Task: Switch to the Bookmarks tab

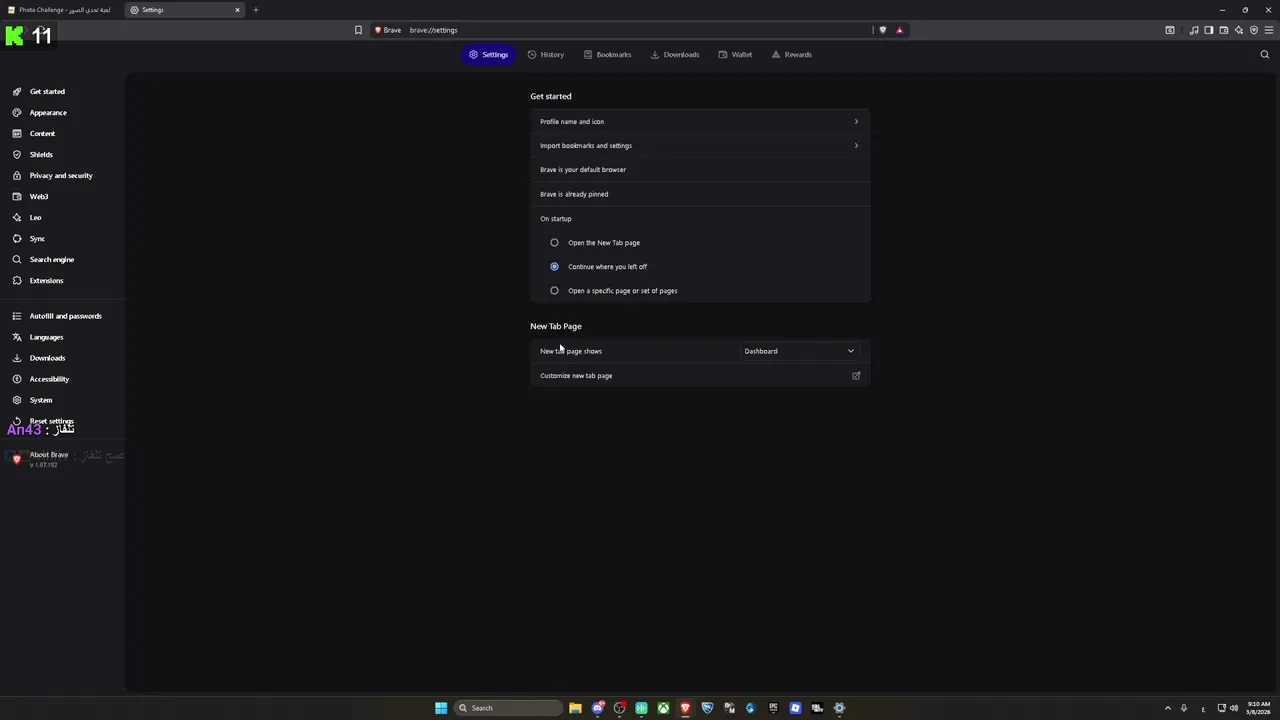Action: [x=608, y=54]
